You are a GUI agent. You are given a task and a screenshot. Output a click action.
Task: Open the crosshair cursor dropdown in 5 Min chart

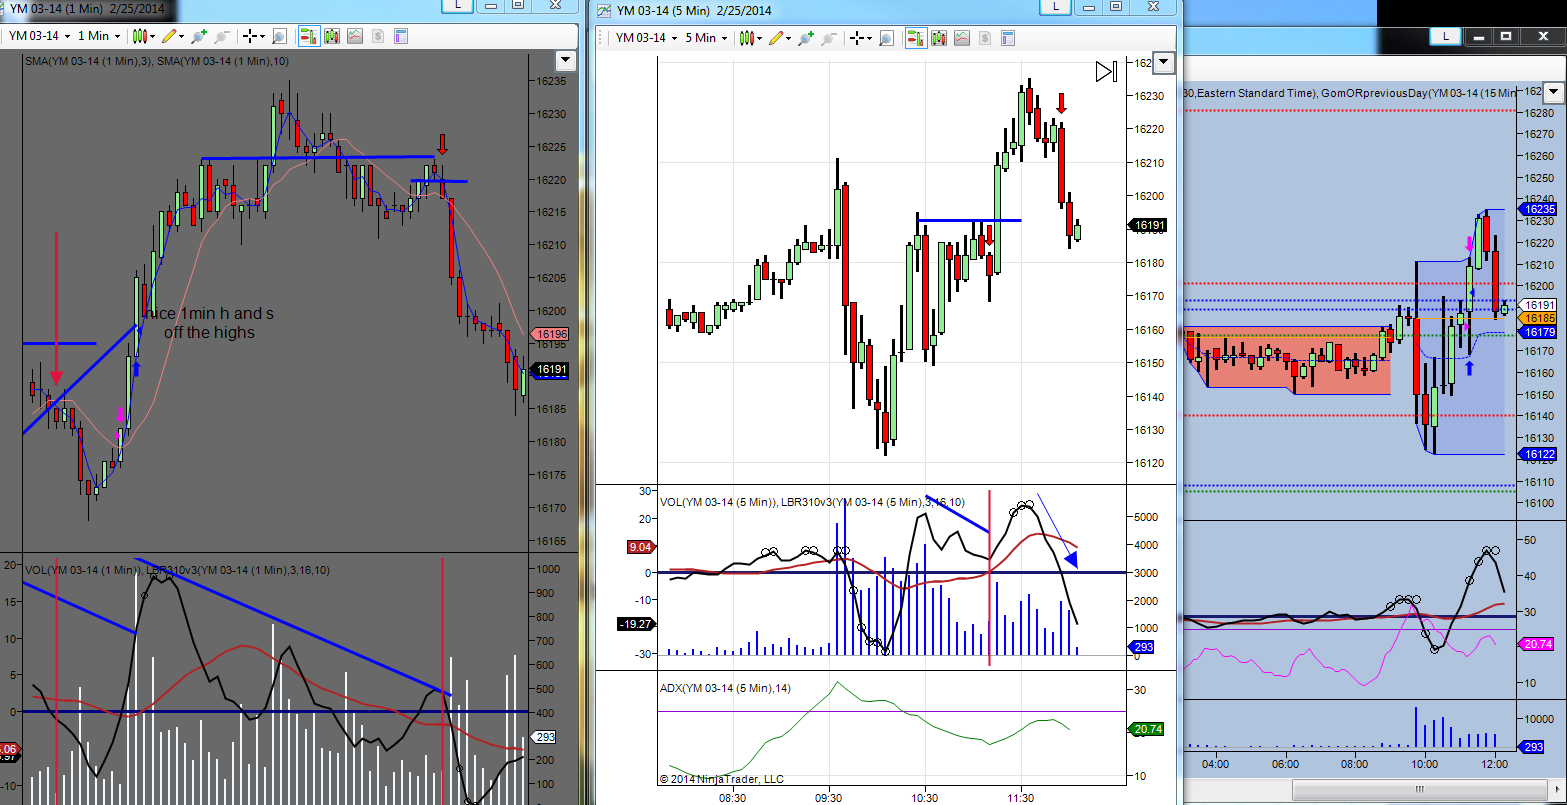coord(863,38)
